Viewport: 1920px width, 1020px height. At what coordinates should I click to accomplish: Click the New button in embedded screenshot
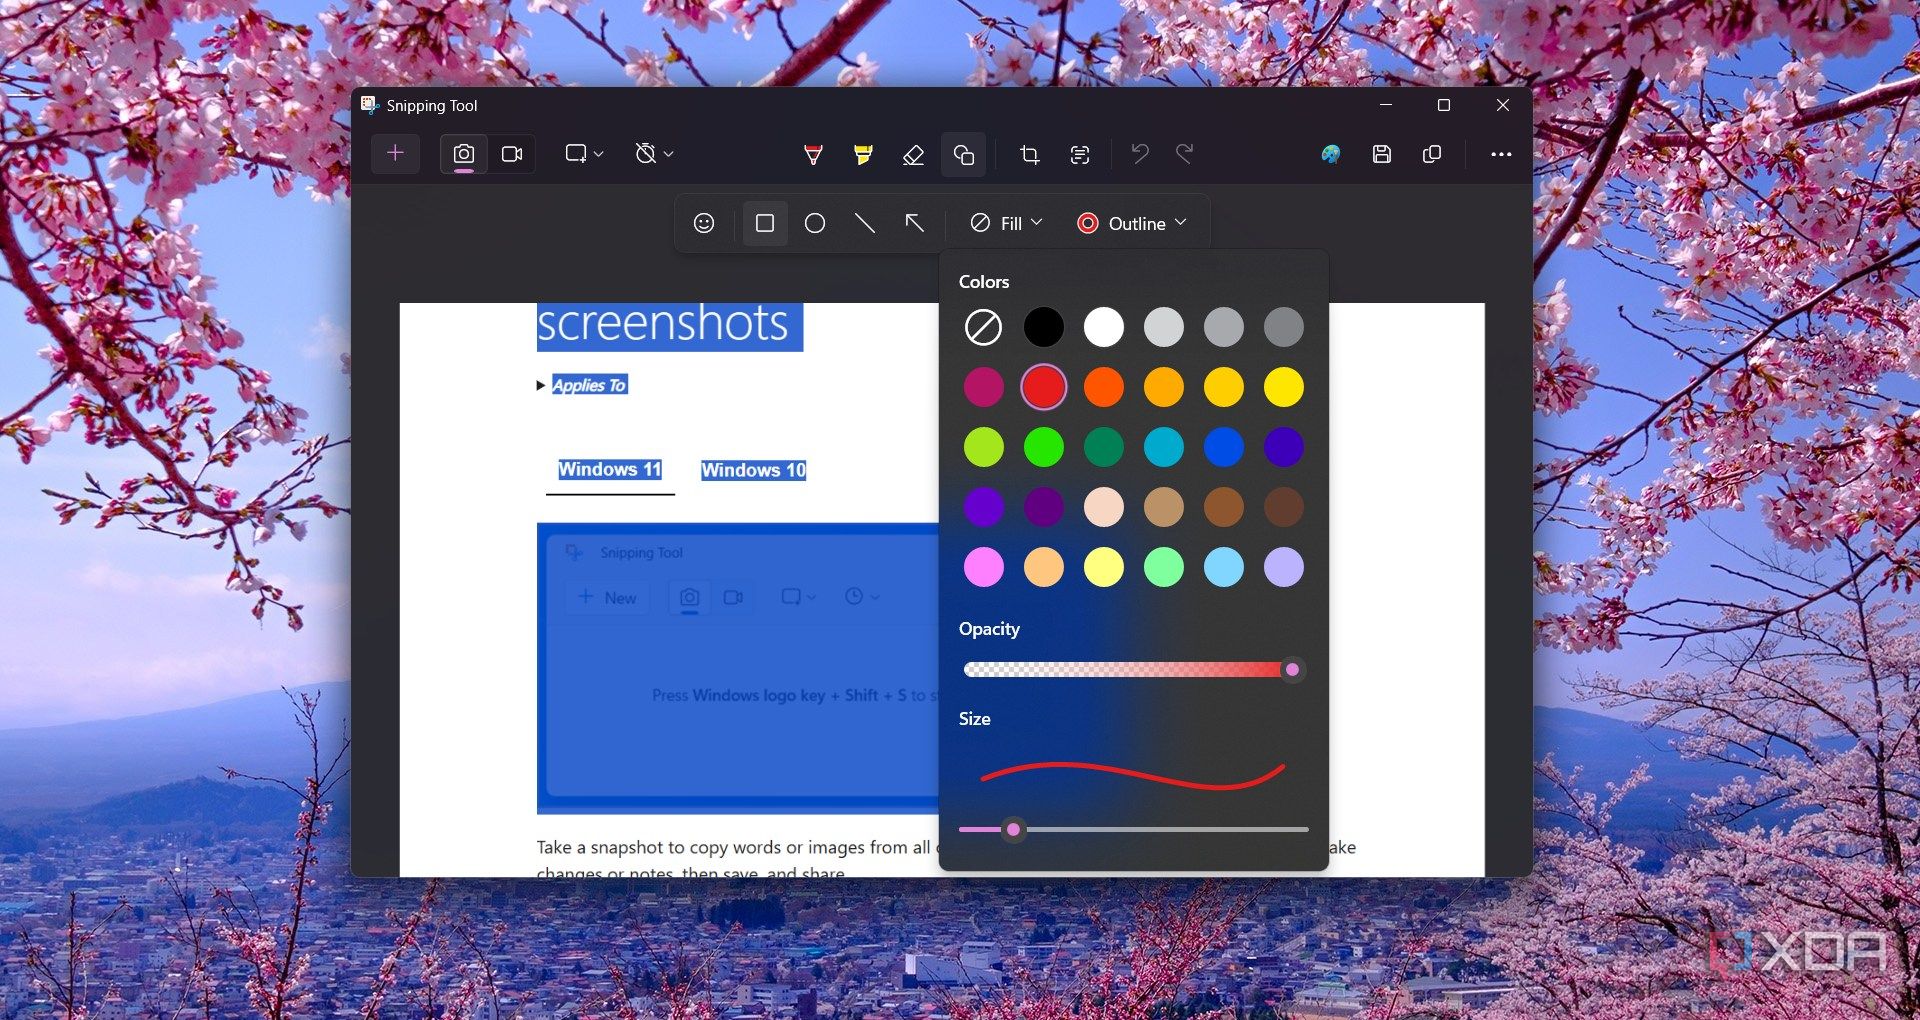(x=608, y=597)
